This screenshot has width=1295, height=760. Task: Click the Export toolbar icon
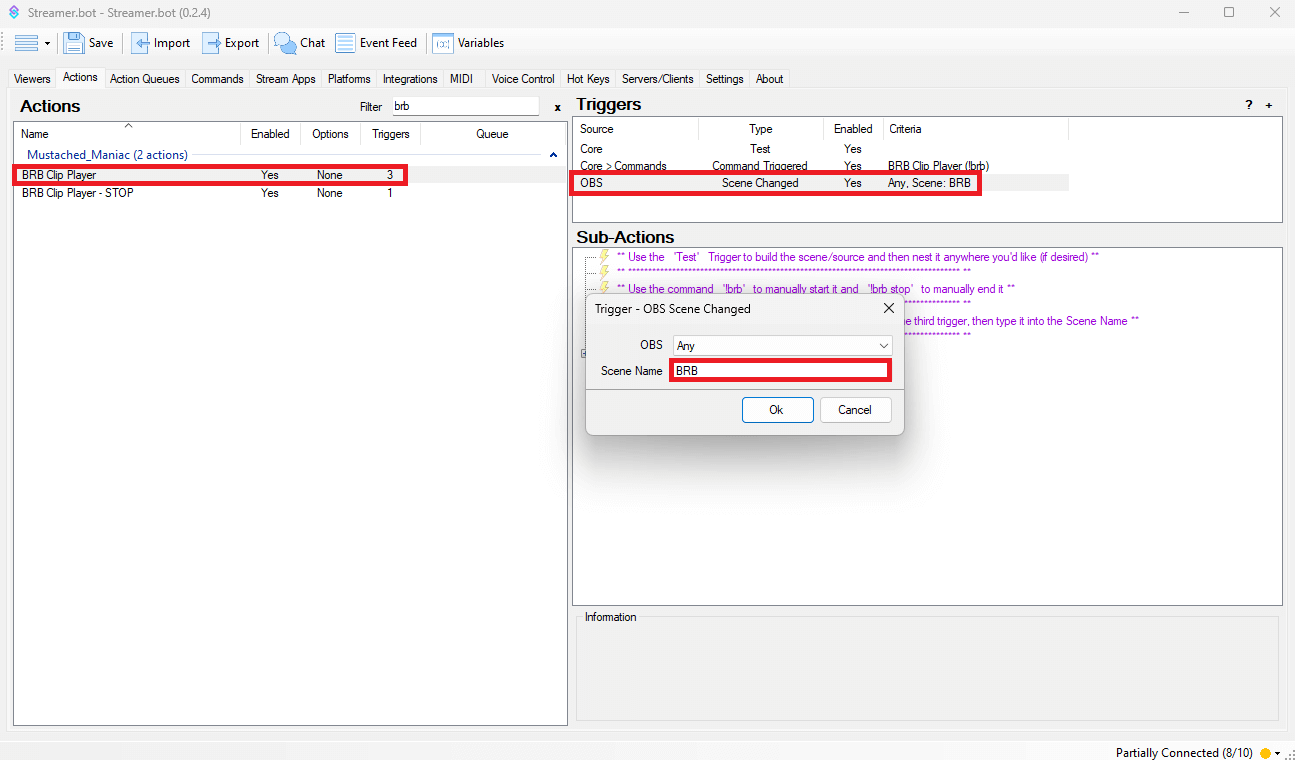(212, 43)
